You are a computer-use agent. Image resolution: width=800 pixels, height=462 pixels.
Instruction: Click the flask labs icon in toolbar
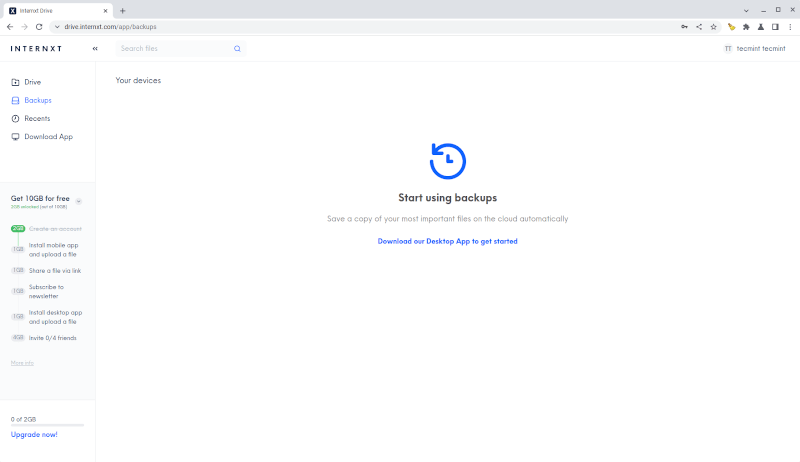(x=761, y=27)
